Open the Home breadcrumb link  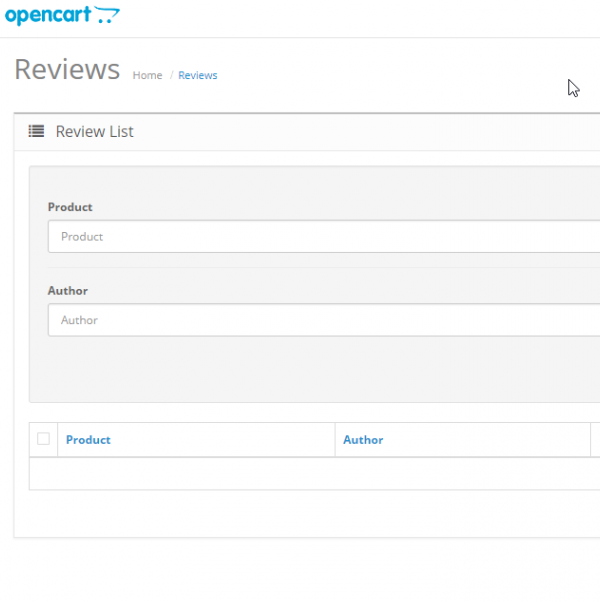click(147, 75)
